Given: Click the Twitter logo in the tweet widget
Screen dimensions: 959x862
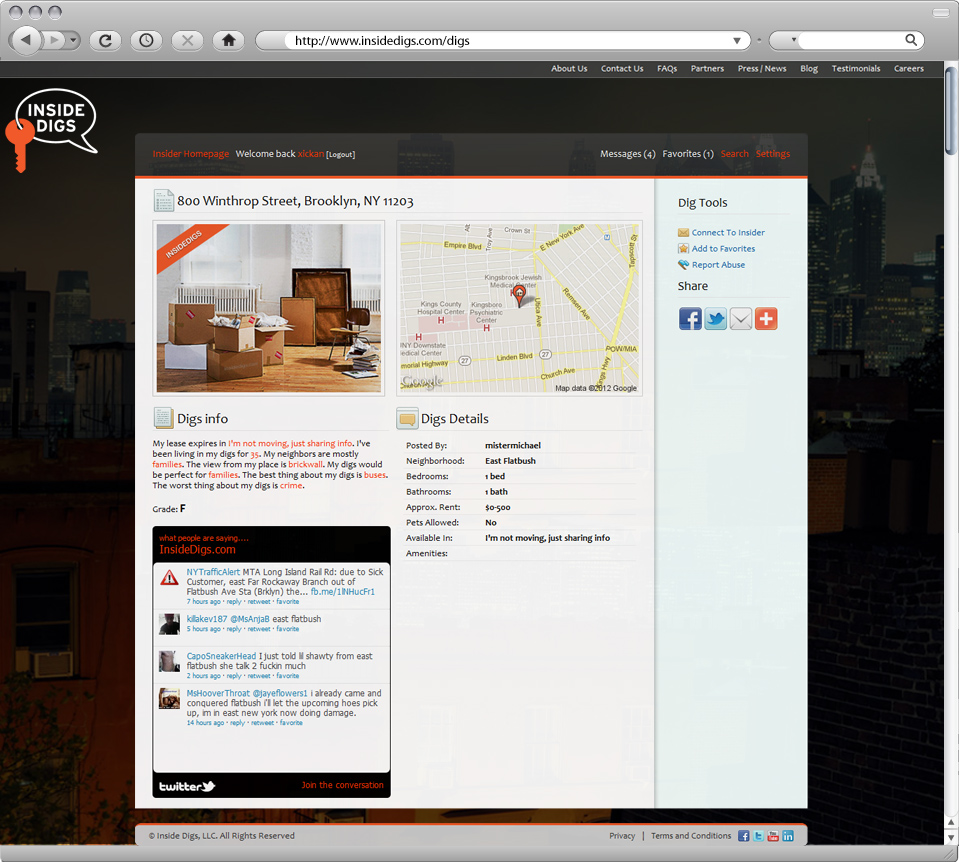Looking at the screenshot, I should (x=187, y=786).
